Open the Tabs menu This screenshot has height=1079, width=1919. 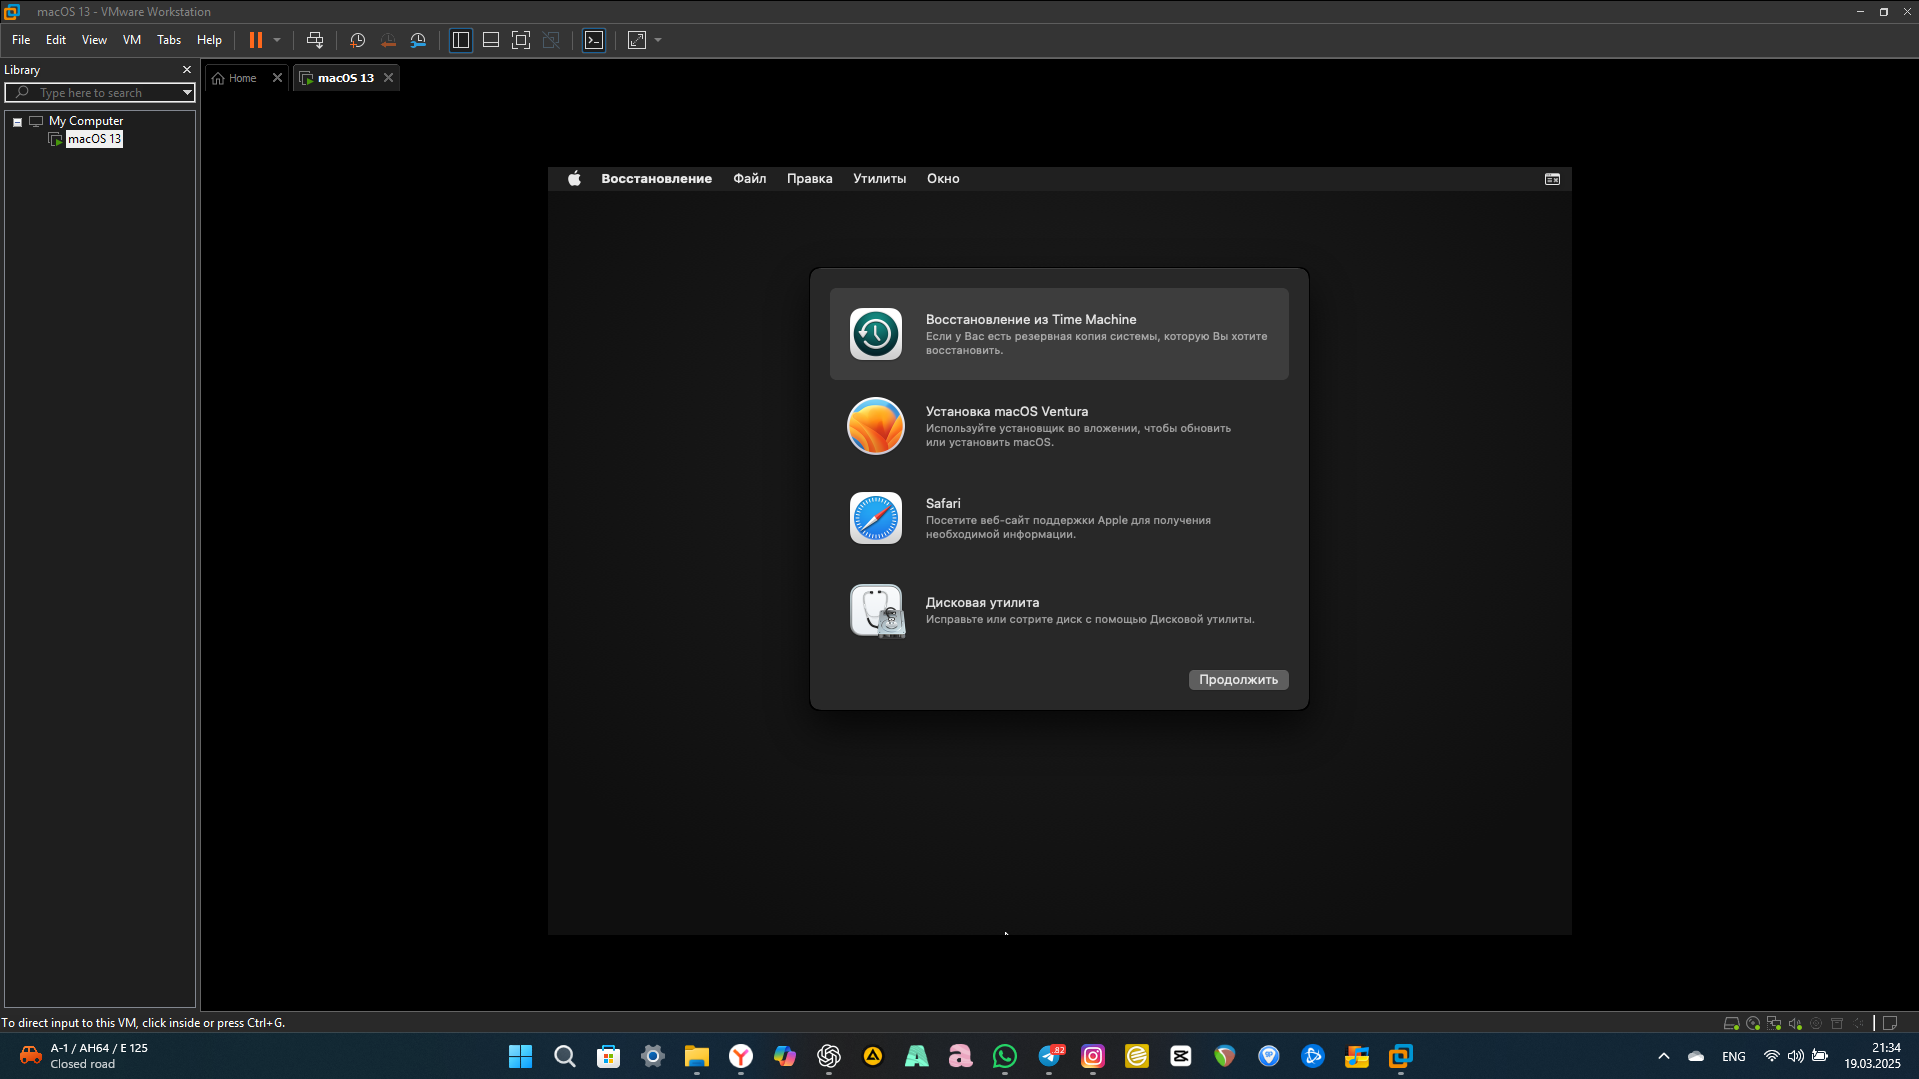point(169,40)
